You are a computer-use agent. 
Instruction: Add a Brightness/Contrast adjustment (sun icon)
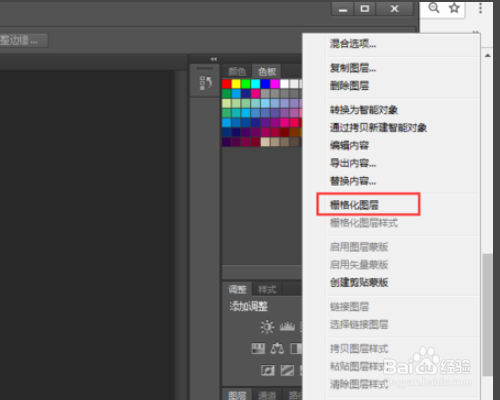267,327
